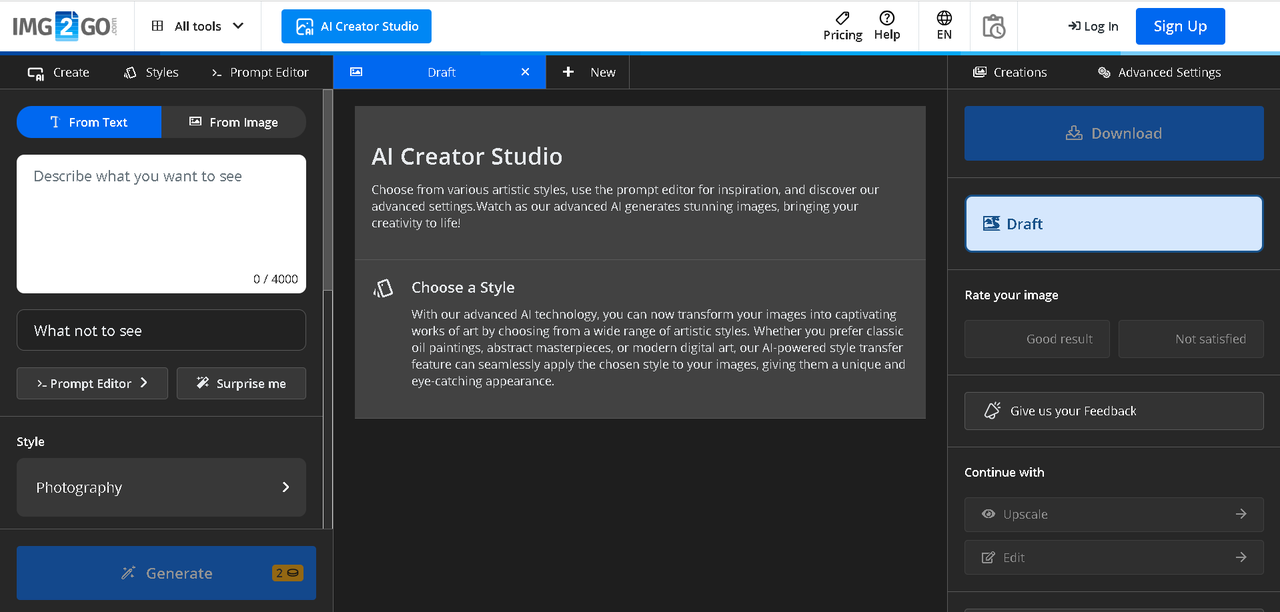Switch to the Prompt Editor tab
This screenshot has height=612, width=1280.
(x=260, y=72)
